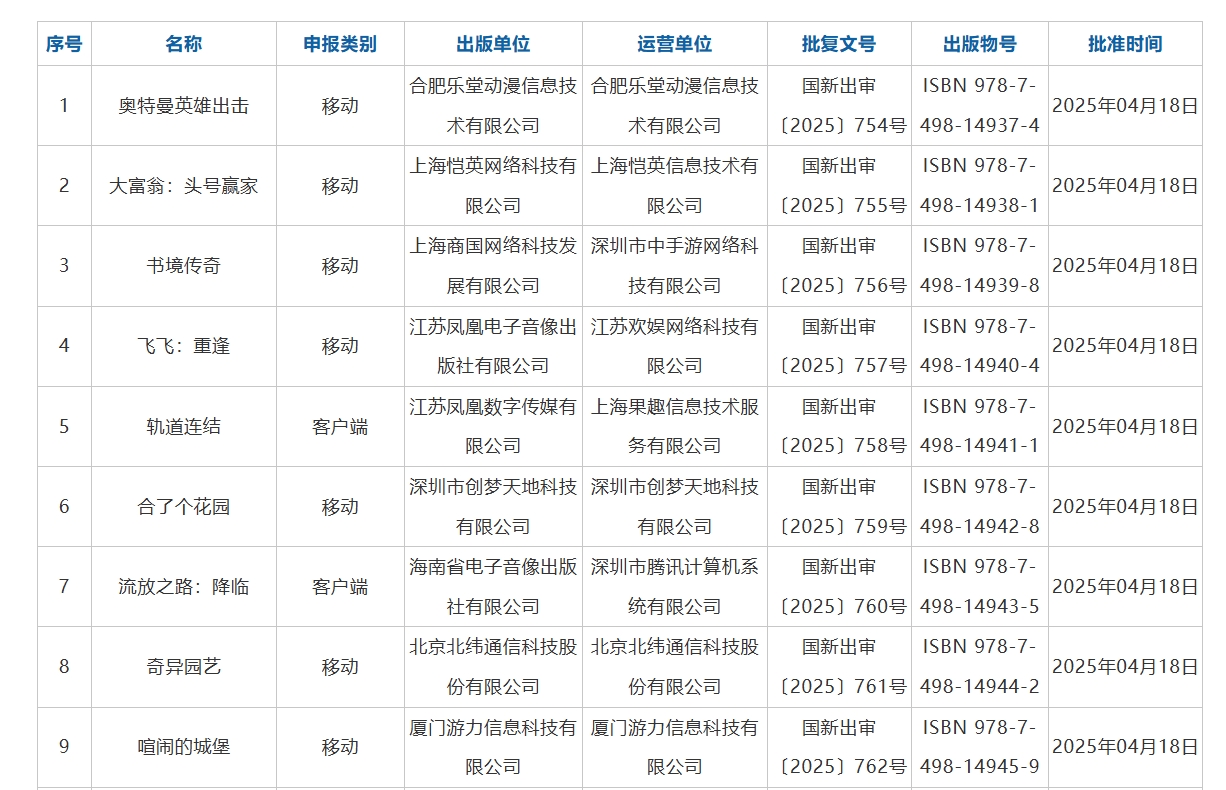This screenshot has height=790, width=1226.
Task: Click publisher 江苏凤凰电子音像出版社有限公司
Action: click(x=493, y=346)
